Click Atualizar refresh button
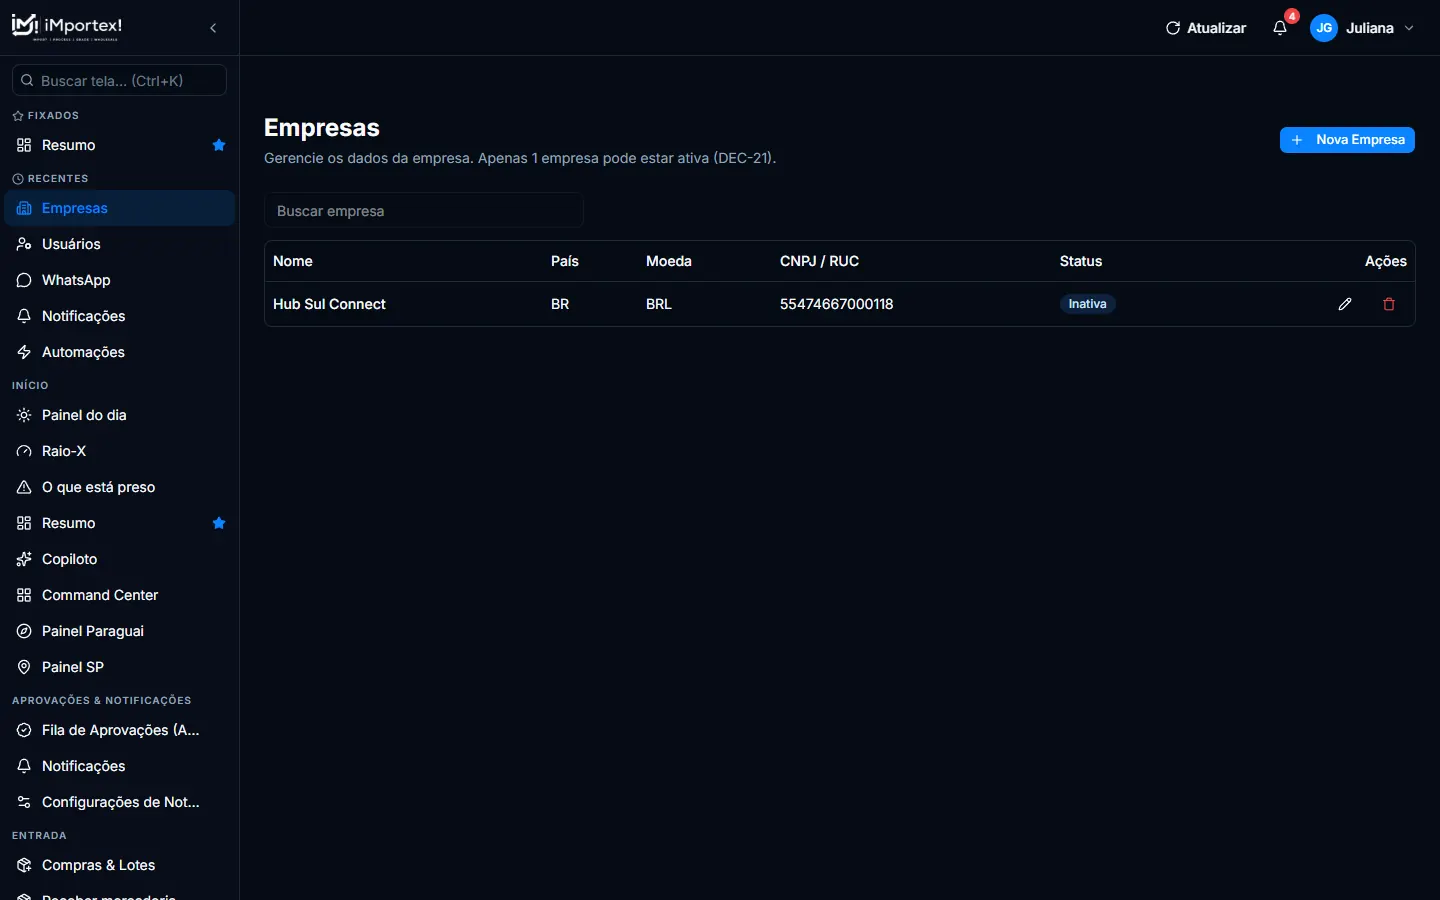The image size is (1440, 900). [1206, 28]
